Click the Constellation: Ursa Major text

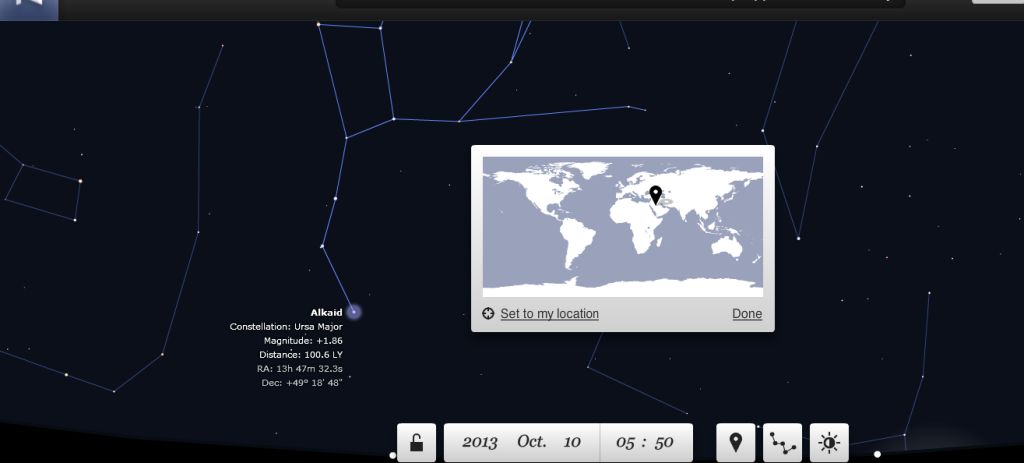(x=286, y=327)
